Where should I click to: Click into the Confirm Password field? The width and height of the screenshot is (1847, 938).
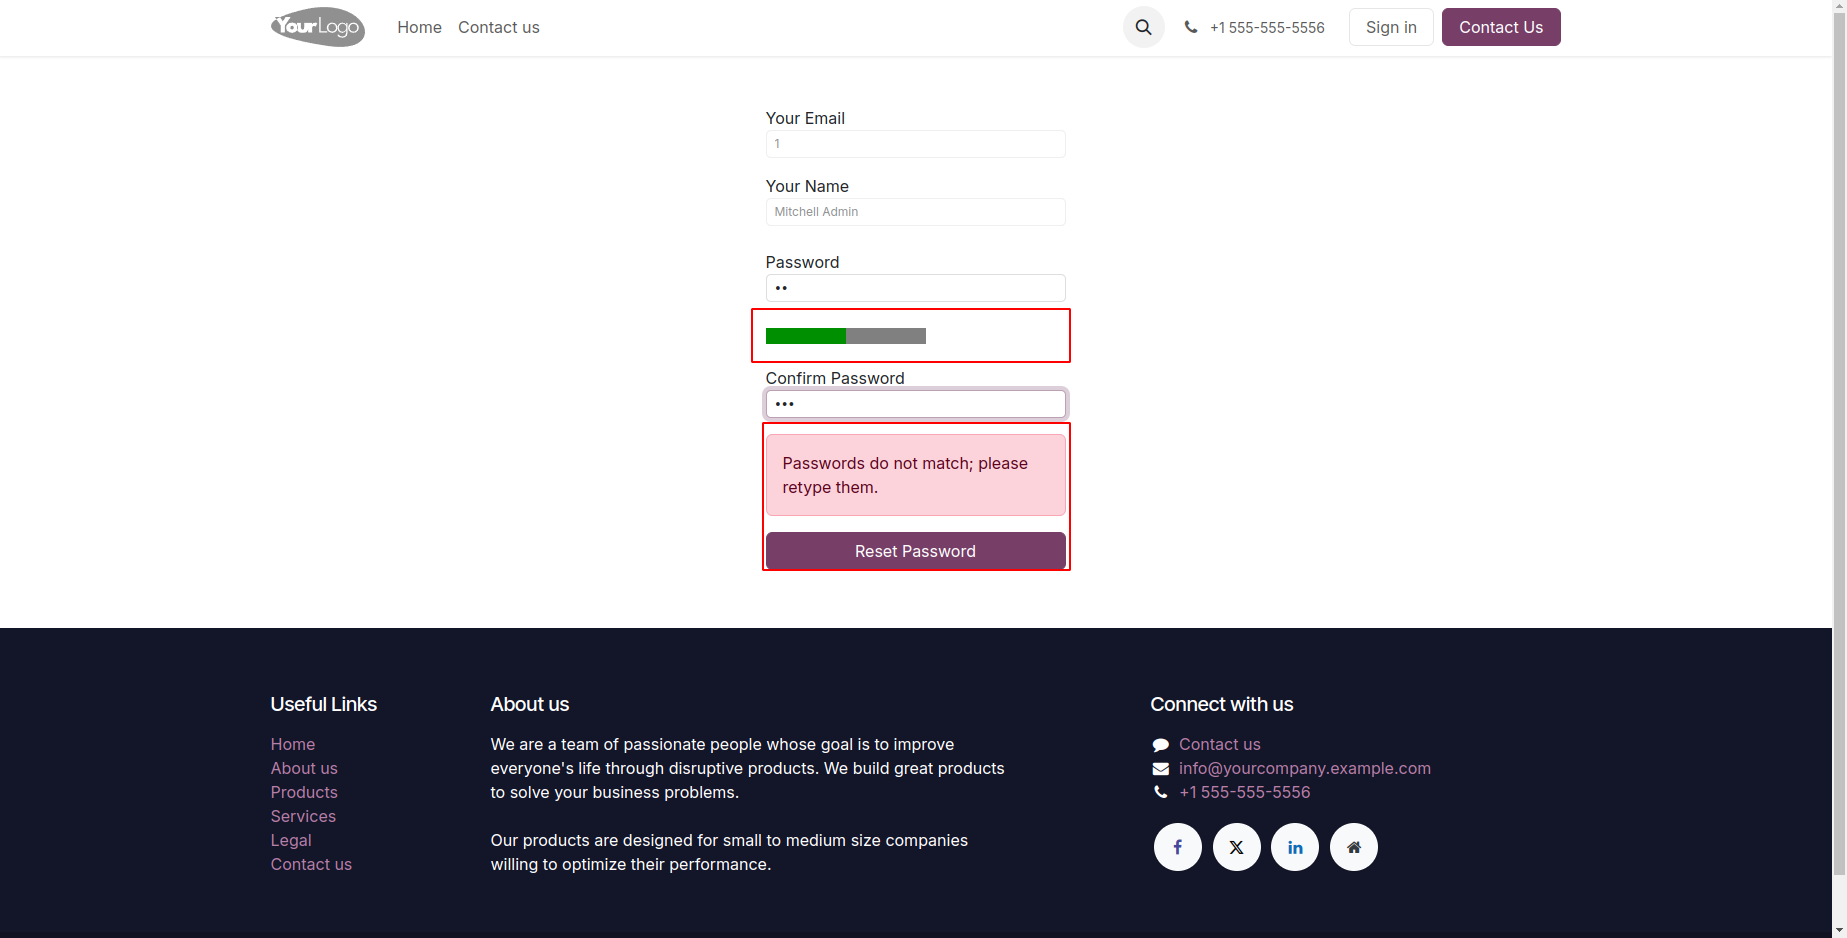915,404
